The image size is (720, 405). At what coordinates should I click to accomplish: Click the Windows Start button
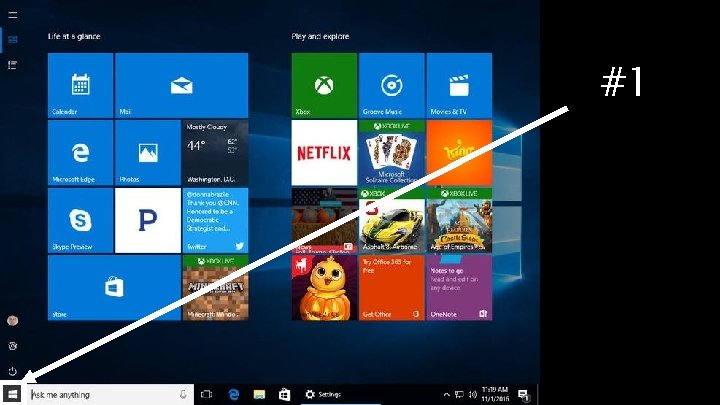[x=12, y=394]
